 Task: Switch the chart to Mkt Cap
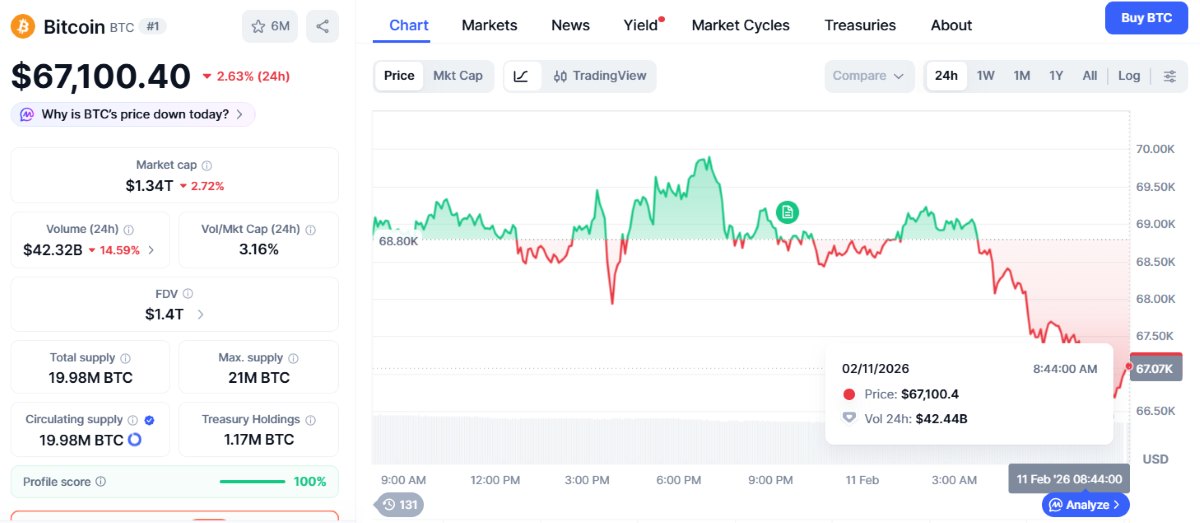point(457,76)
